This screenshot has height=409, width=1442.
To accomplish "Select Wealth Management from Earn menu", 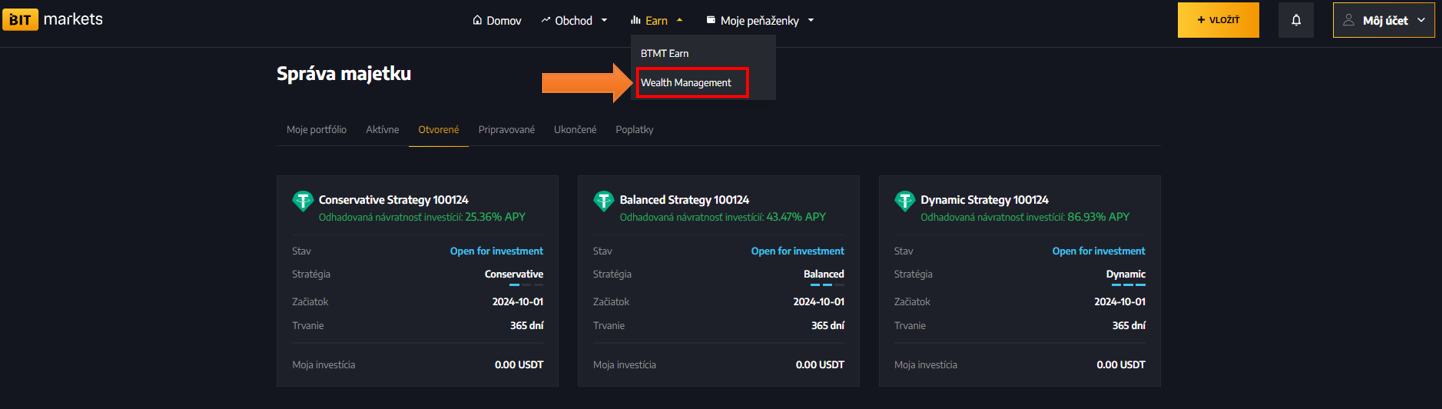I will (686, 83).
